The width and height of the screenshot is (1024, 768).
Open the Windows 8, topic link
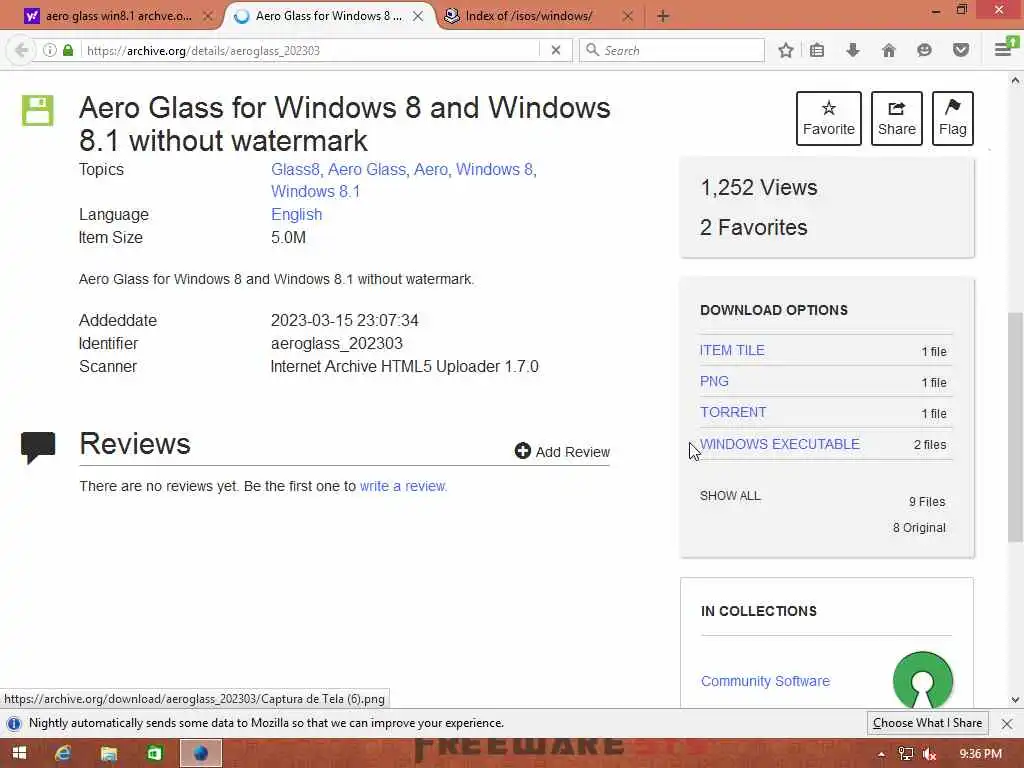[496, 170]
